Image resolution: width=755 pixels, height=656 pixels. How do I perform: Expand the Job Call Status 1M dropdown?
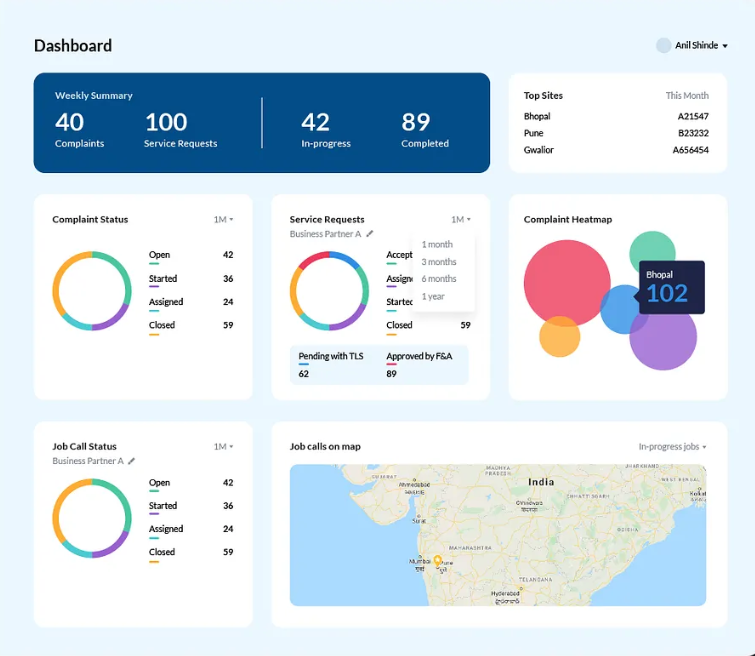pyautogui.click(x=222, y=447)
